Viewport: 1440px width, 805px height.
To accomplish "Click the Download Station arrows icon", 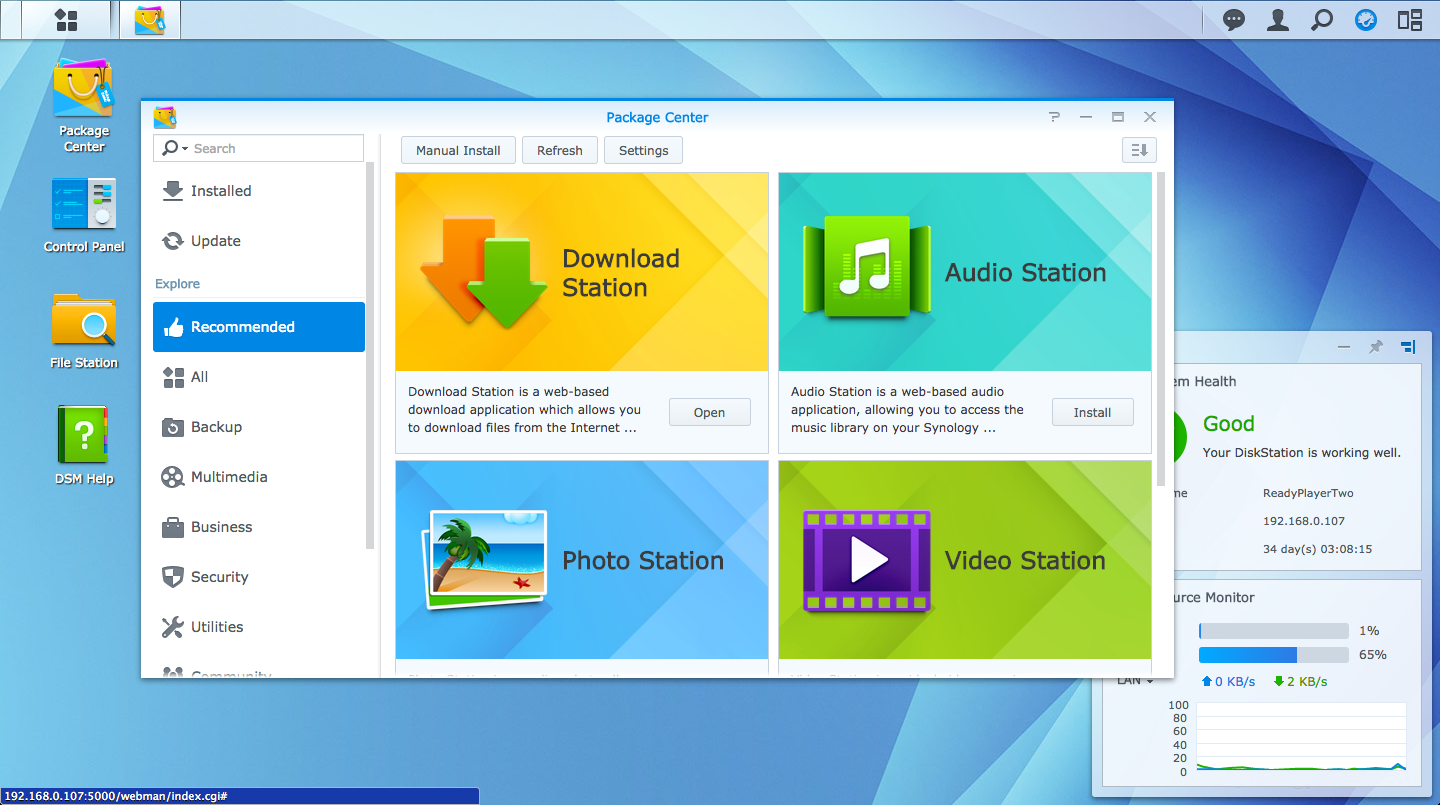I will pos(484,271).
